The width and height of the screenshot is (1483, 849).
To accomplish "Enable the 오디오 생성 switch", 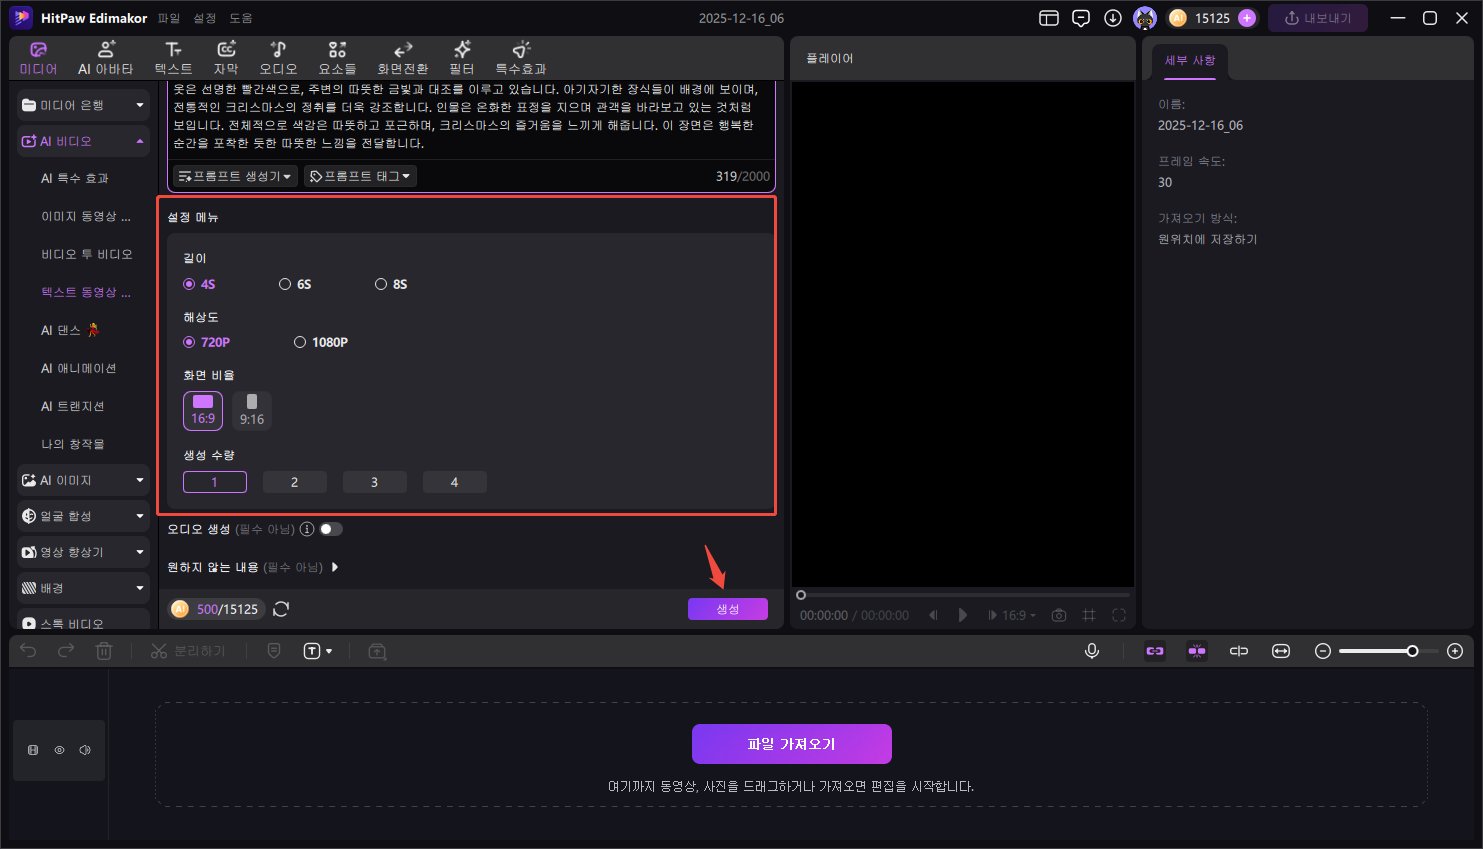I will (x=330, y=529).
